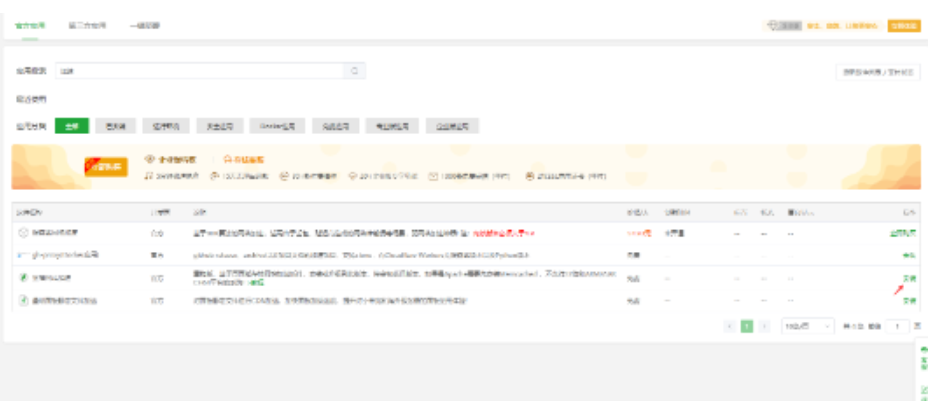Viewport: 943px width, 410px height.
Task: Click the magnifier search icon in search box
Action: pos(355,71)
